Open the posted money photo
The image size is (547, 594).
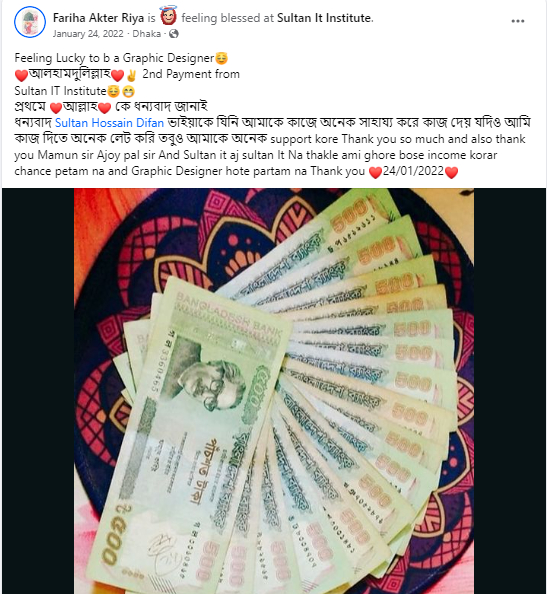coord(274,391)
